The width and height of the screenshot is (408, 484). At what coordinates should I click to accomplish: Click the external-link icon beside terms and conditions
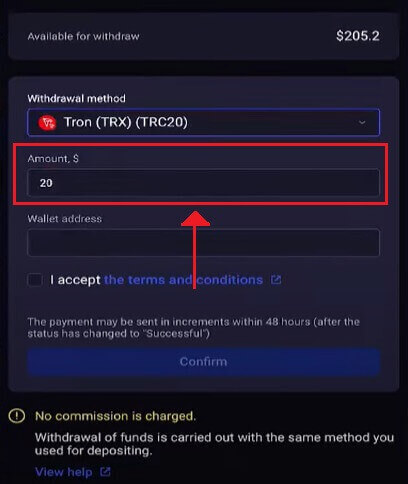tap(276, 280)
